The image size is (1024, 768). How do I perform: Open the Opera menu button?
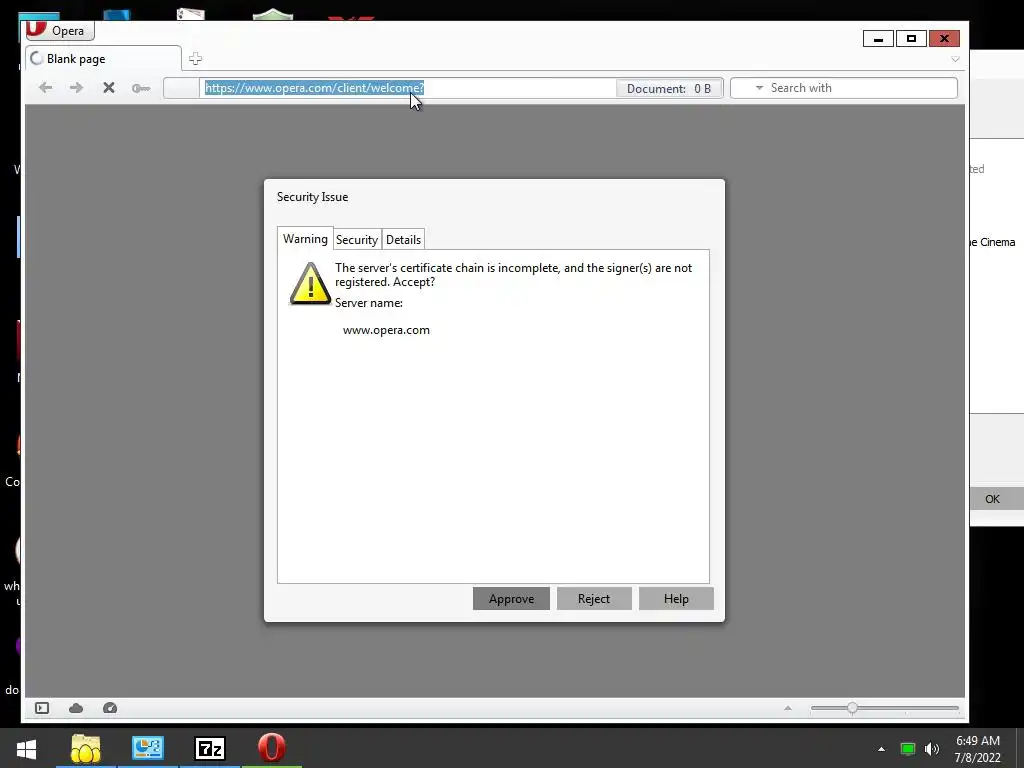pyautogui.click(x=60, y=31)
